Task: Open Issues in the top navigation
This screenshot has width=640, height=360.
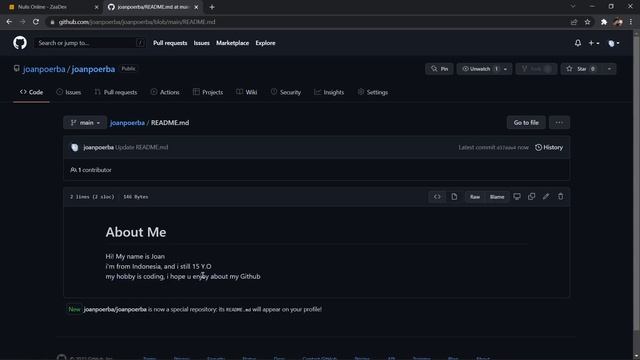Action: click(202, 43)
